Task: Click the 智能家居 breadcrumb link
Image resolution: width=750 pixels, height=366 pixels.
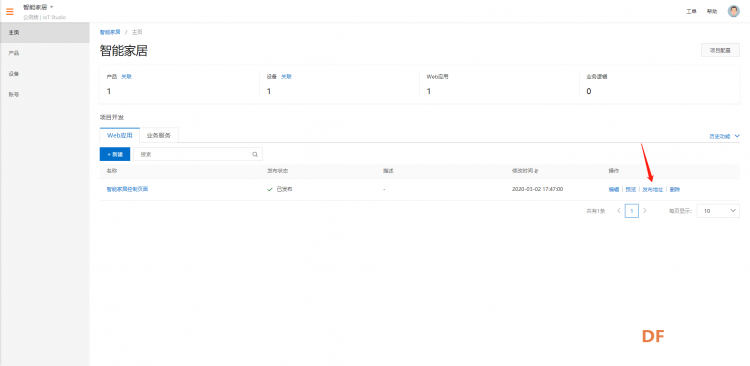Action: pyautogui.click(x=110, y=32)
